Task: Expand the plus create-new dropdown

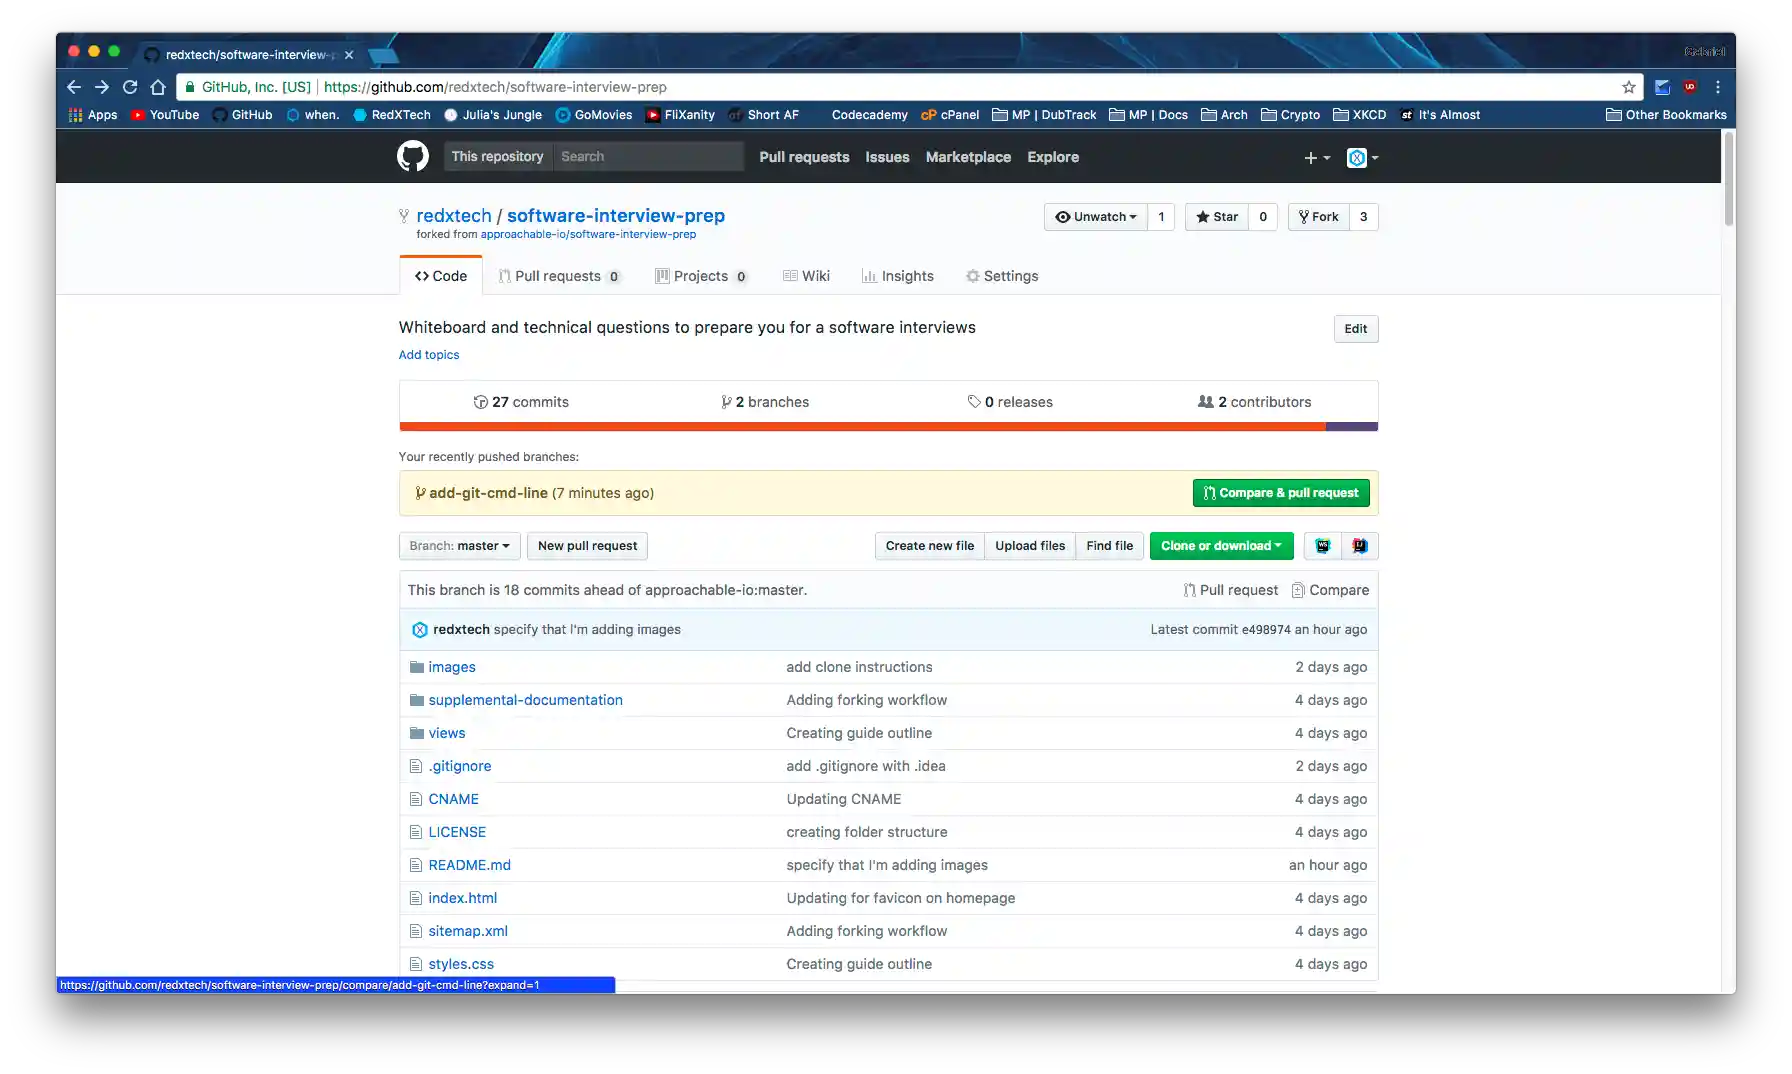Action: click(1317, 158)
